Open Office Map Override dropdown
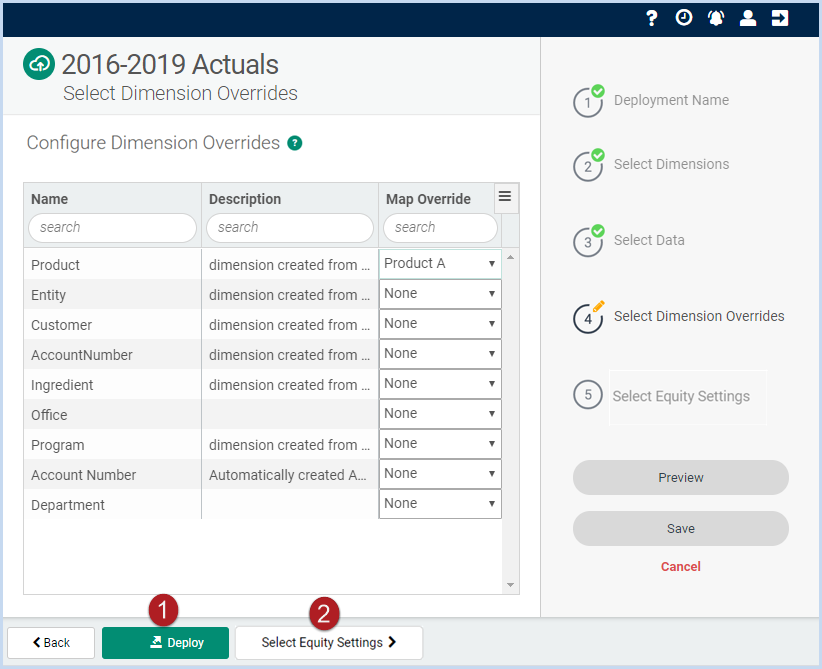 440,414
